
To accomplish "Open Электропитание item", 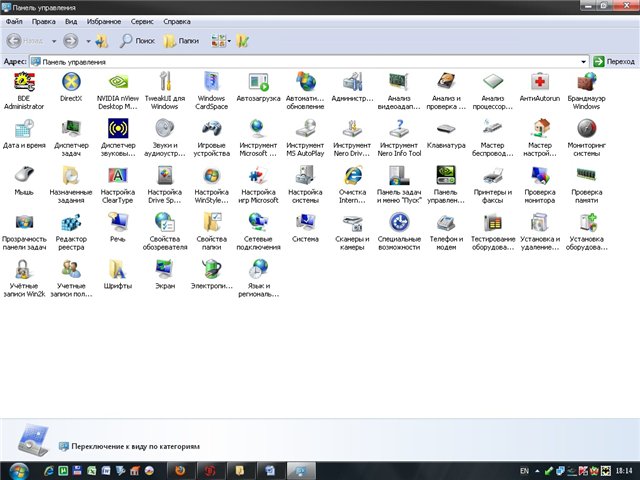I will (x=211, y=275).
